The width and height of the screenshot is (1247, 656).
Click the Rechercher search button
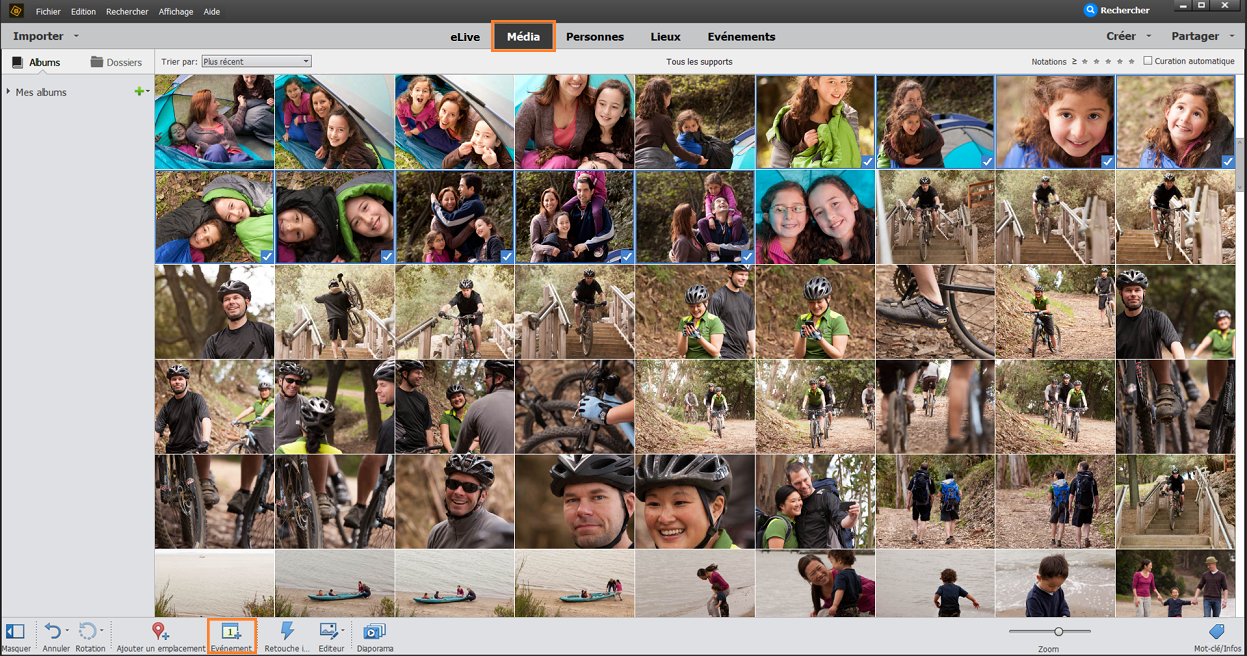point(1117,10)
